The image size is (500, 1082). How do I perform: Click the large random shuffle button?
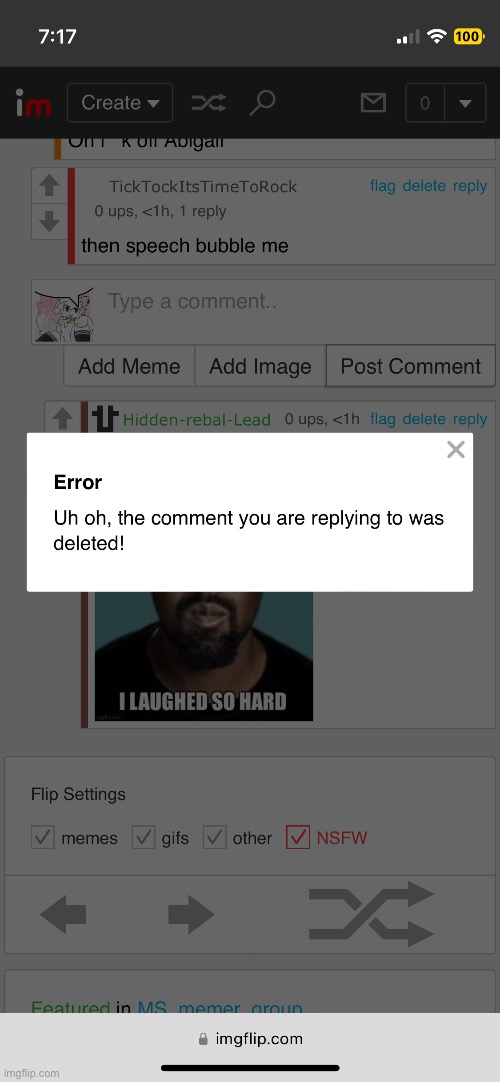[371, 914]
